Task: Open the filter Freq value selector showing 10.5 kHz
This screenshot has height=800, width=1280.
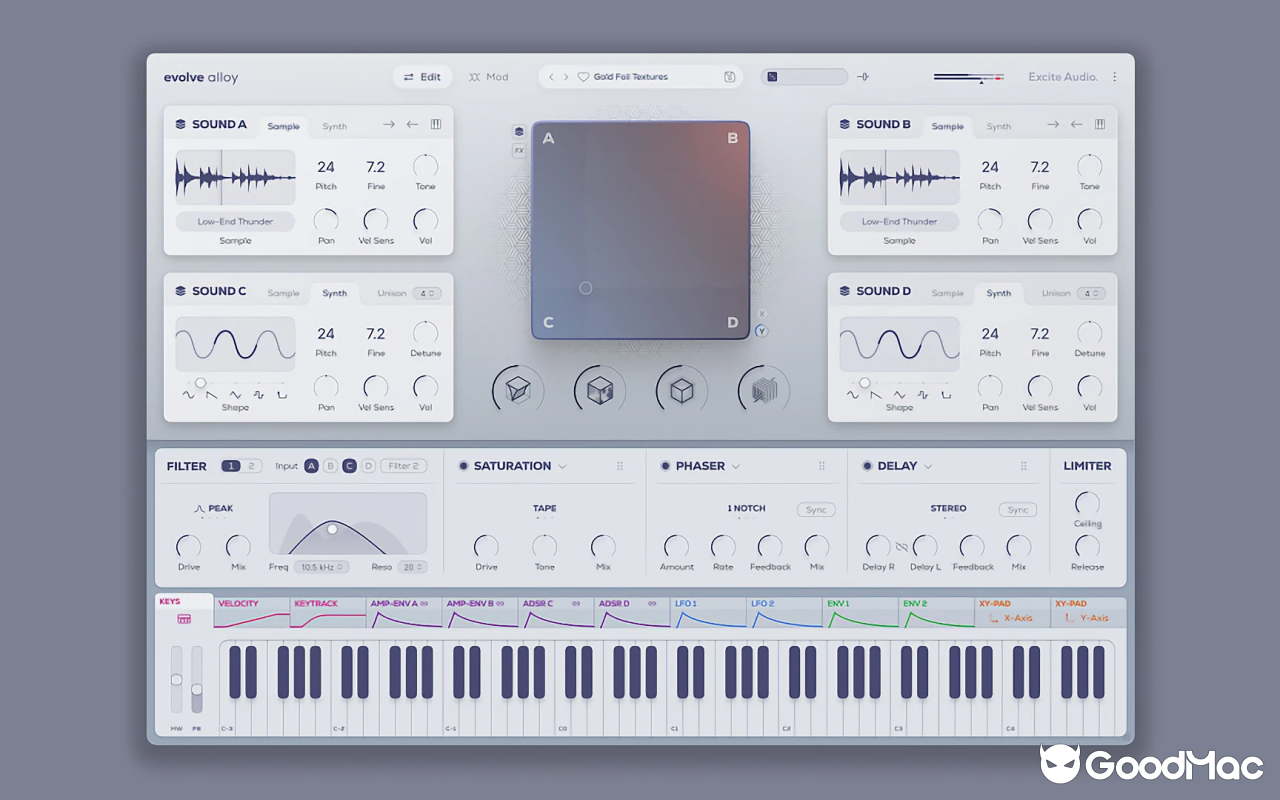Action: [x=323, y=566]
